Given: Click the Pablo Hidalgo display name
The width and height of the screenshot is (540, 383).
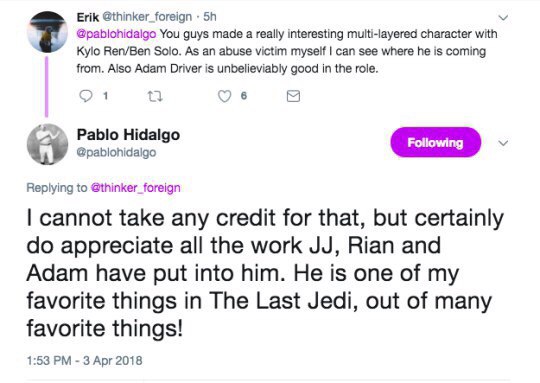Looking at the screenshot, I should pyautogui.click(x=128, y=135).
